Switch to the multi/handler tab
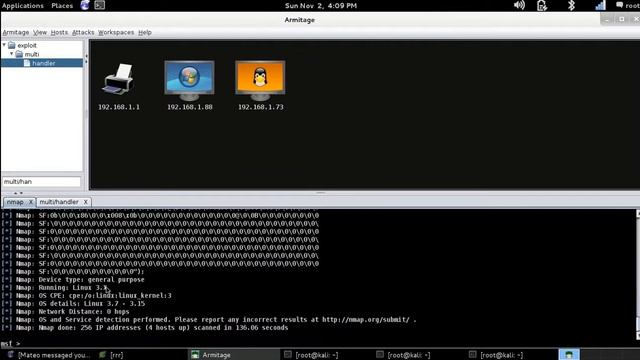 59,202
